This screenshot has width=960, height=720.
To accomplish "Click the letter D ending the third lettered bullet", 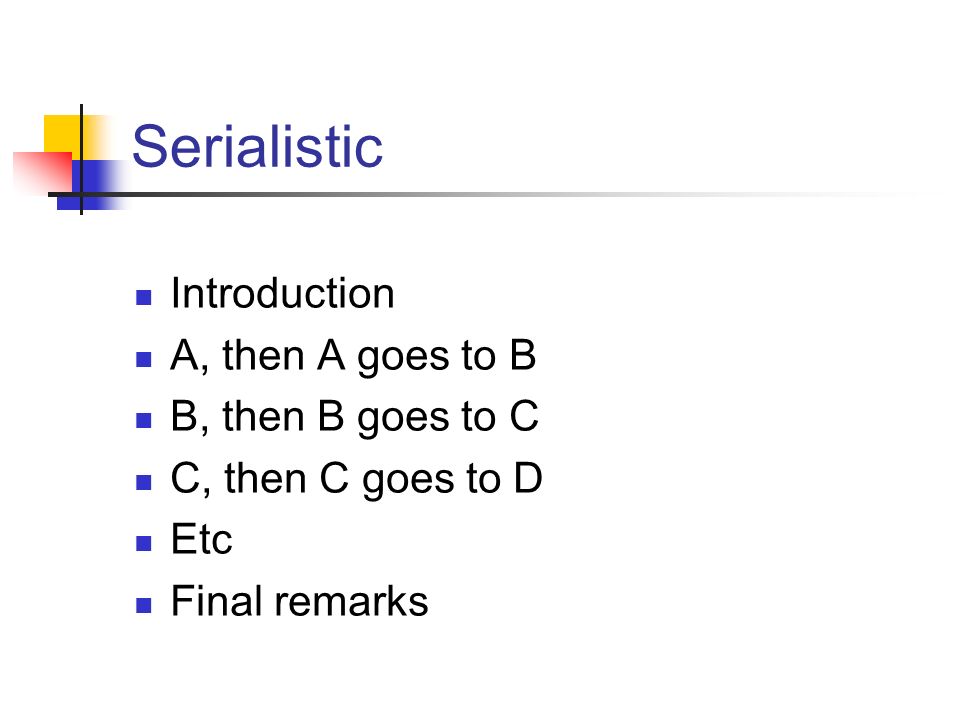I will pos(528,478).
